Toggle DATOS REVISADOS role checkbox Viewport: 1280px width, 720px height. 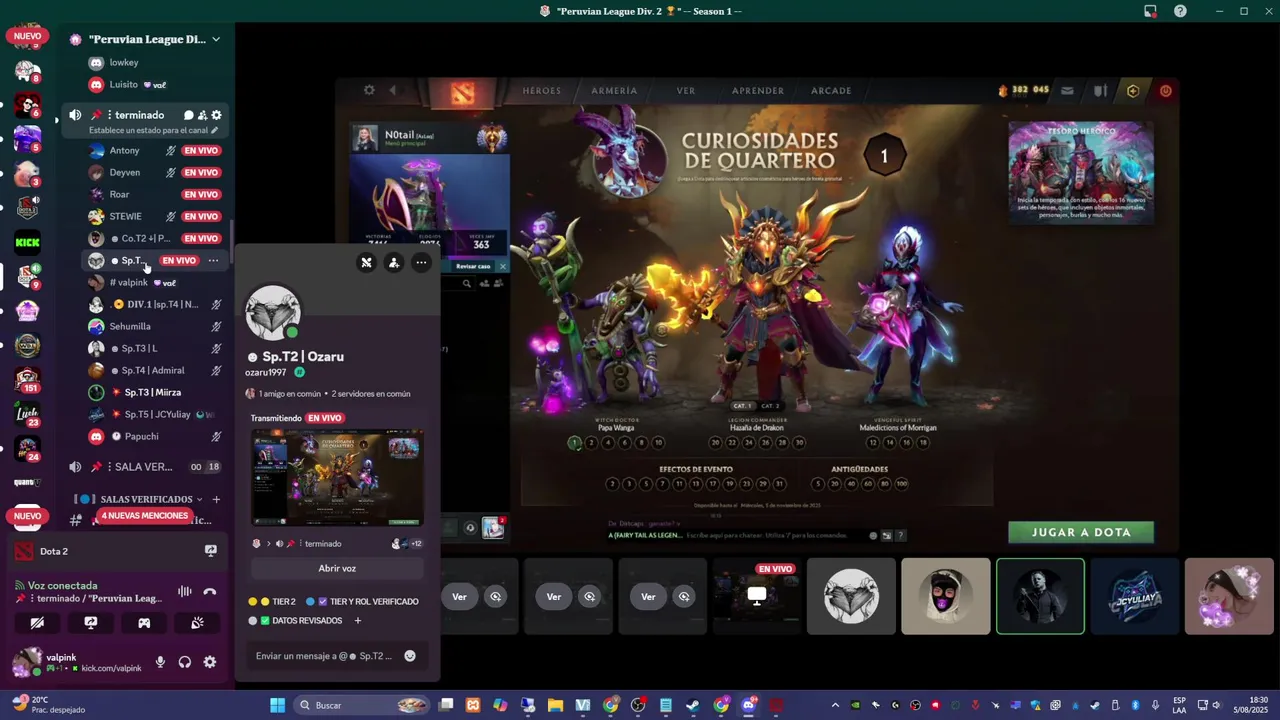(x=264, y=621)
